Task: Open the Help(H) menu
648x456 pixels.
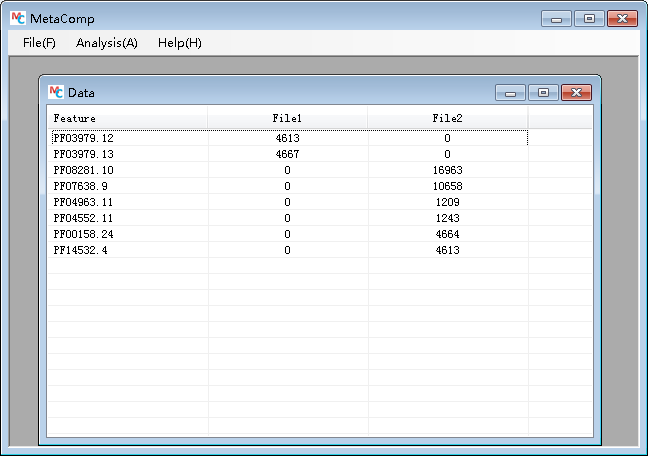Action: [179, 43]
